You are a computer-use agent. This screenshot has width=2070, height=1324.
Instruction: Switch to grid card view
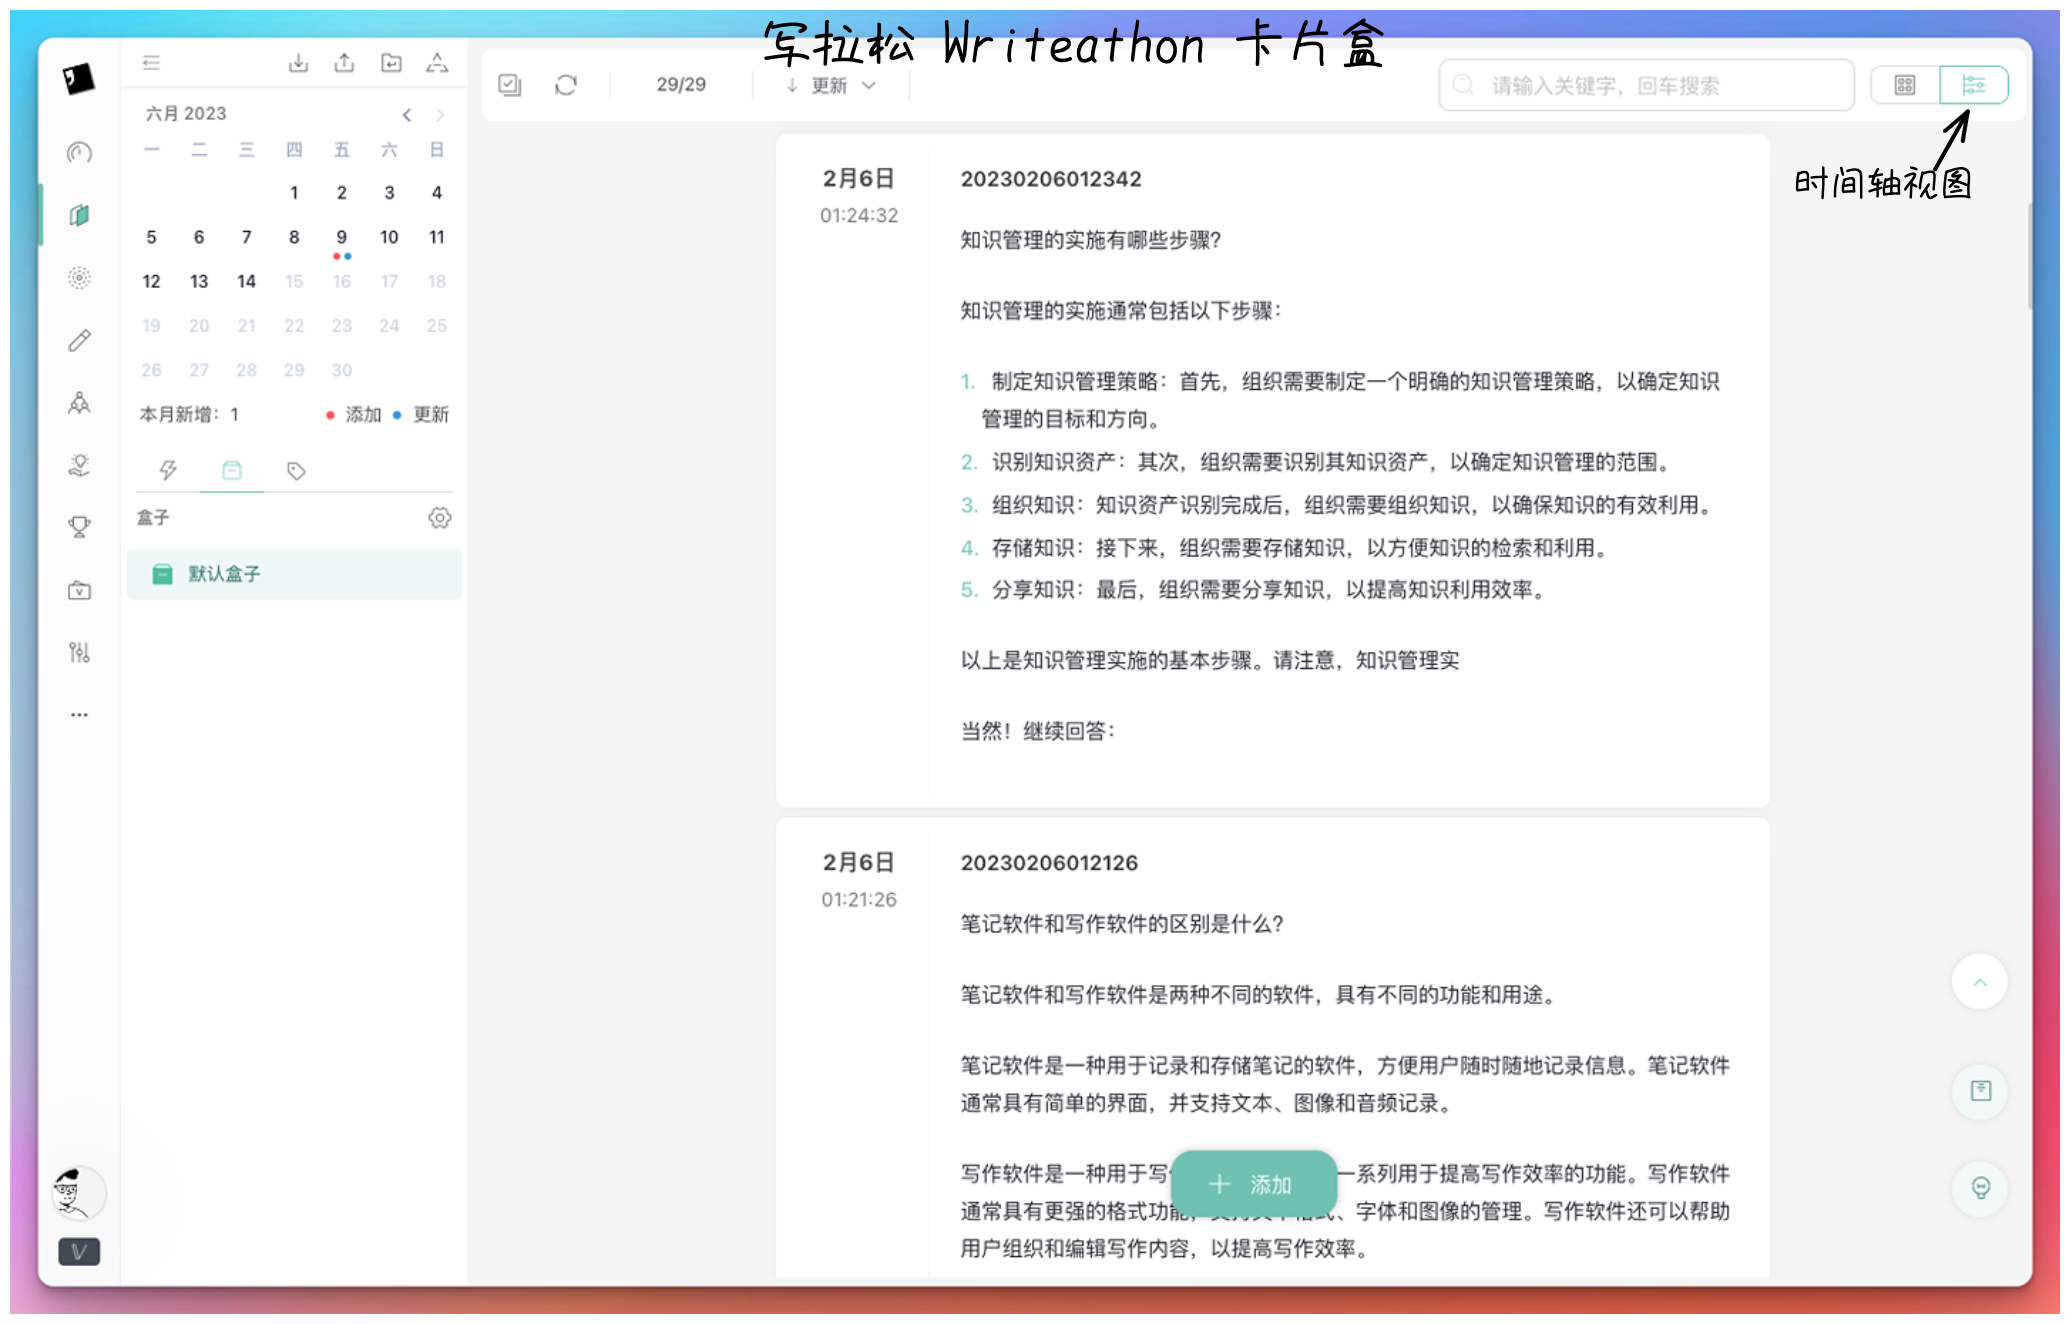(1905, 85)
